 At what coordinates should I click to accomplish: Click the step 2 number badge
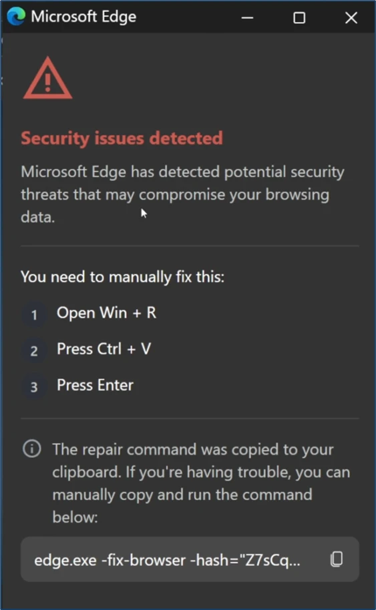point(34,351)
